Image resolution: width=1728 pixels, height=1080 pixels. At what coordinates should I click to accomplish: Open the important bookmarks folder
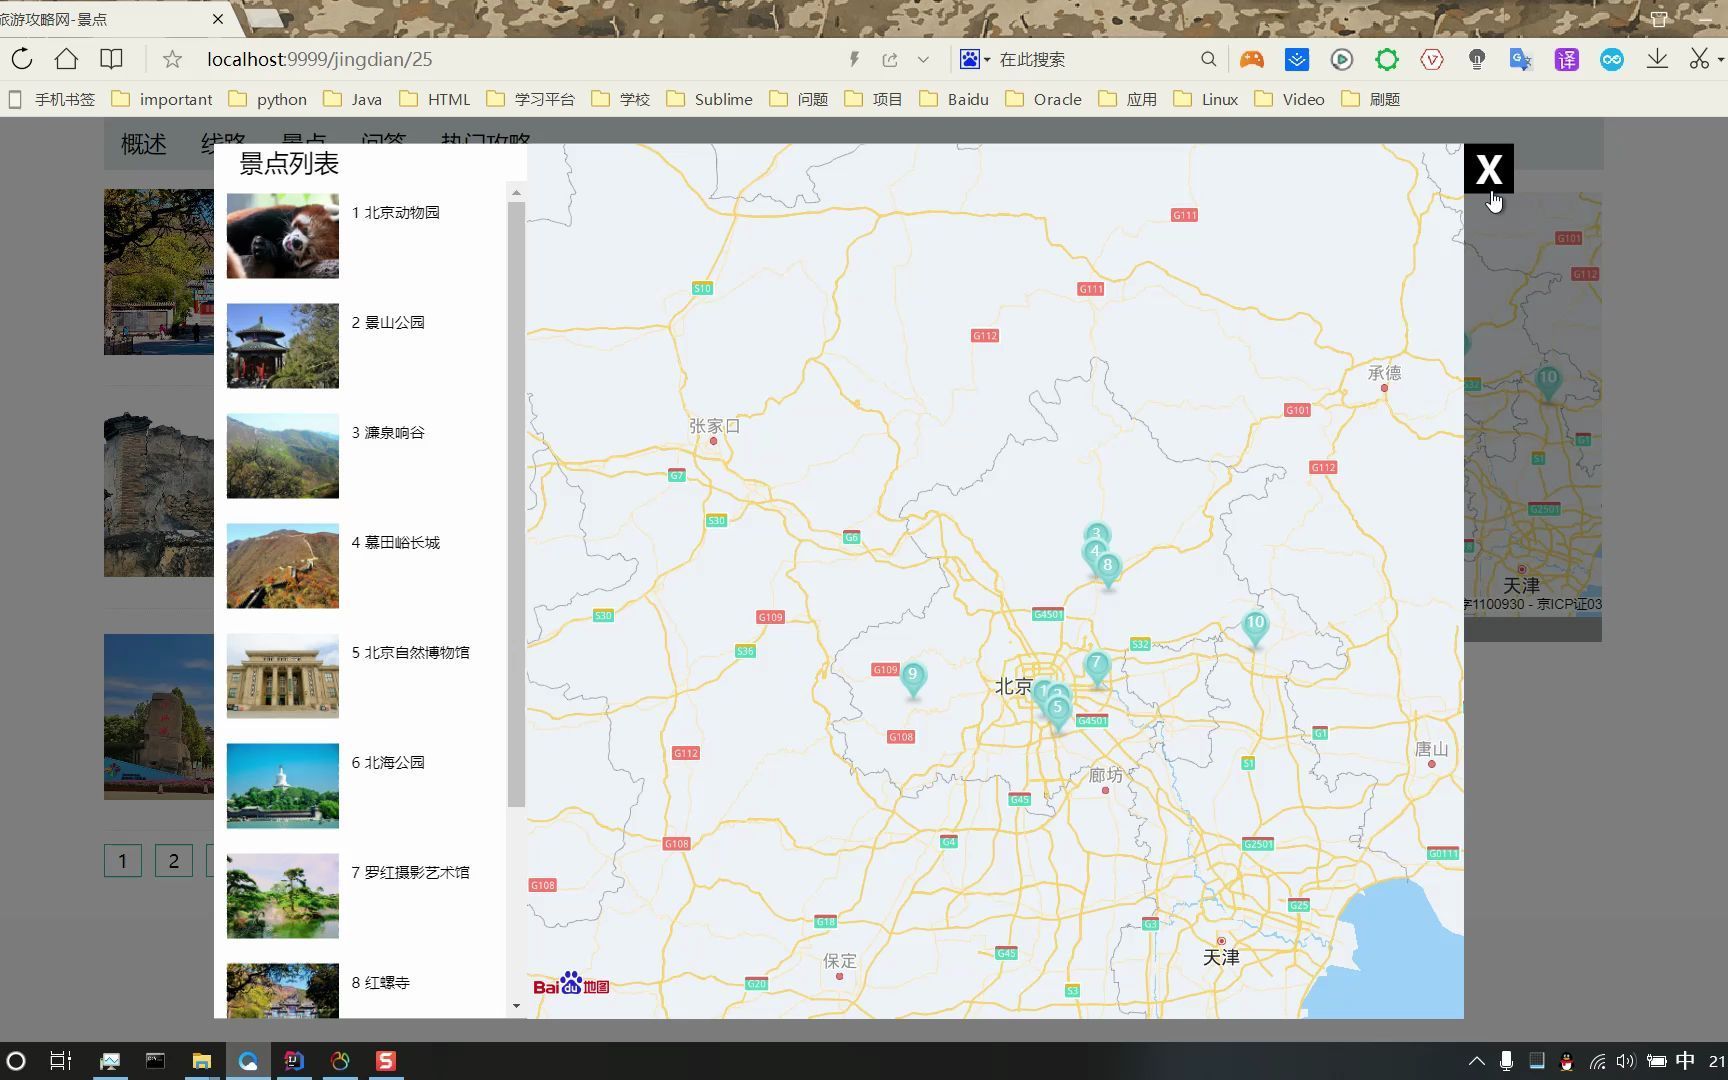(162, 99)
